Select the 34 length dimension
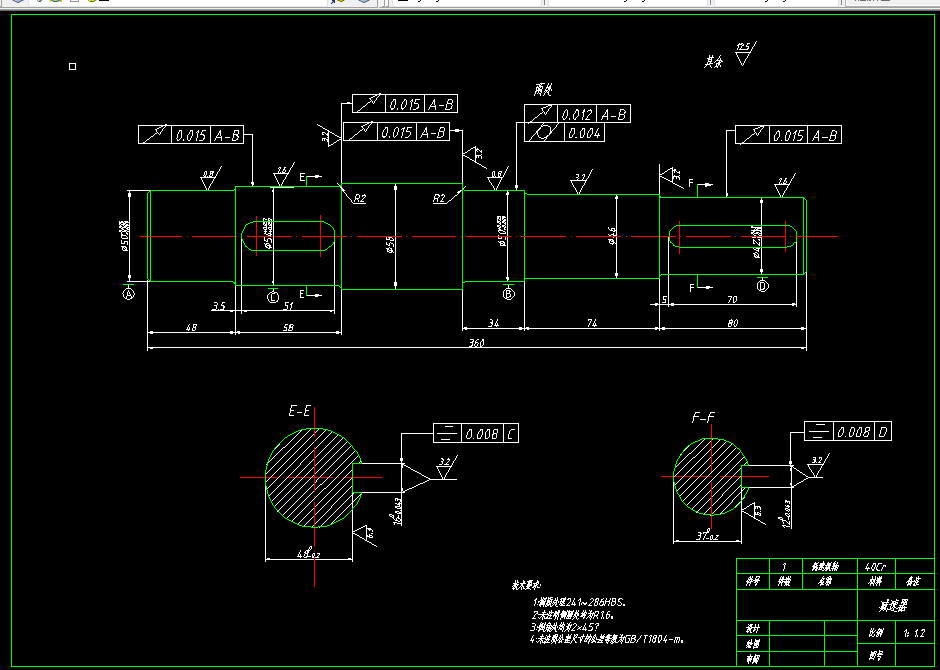Image resolution: width=940 pixels, height=670 pixels. 493,323
